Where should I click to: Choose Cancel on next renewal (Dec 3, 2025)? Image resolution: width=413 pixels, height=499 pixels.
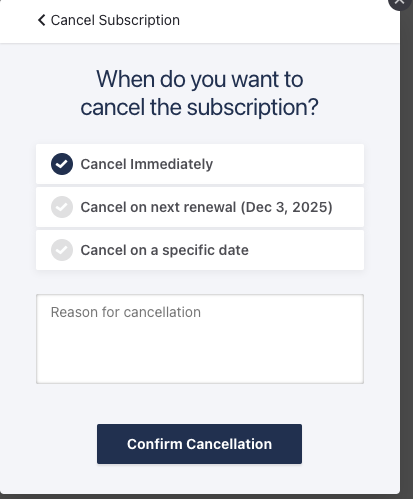200,207
